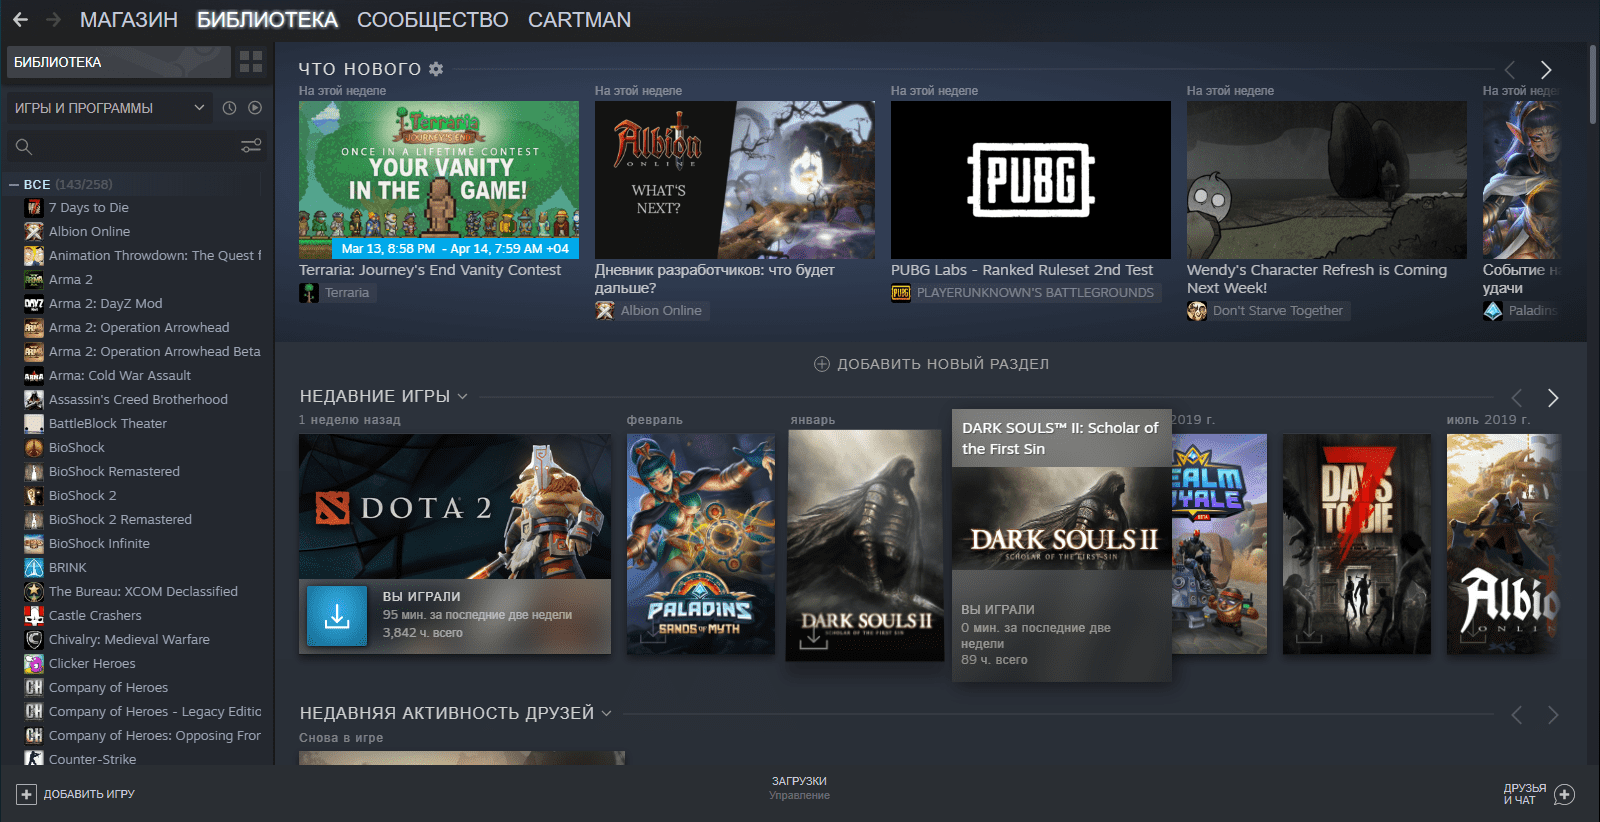The image size is (1600, 822).
Task: Sort the library by recent activity (clock icon)
Action: pos(229,108)
